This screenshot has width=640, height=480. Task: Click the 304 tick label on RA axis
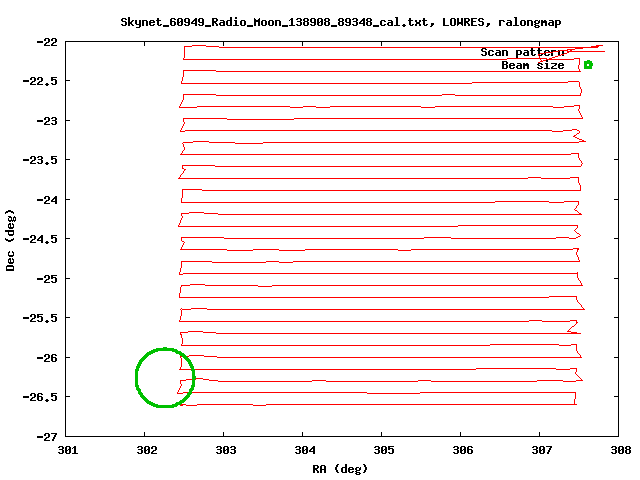[x=303, y=451]
